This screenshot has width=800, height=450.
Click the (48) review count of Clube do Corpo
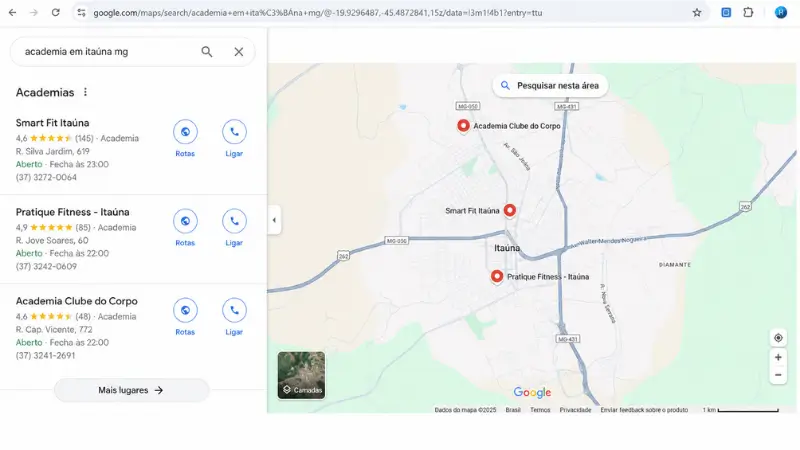(x=83, y=317)
